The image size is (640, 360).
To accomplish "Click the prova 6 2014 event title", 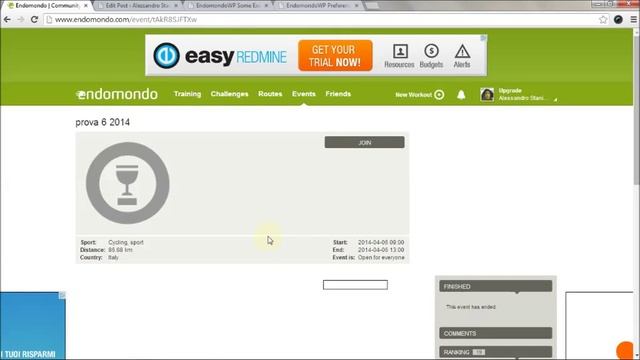I will coord(102,122).
